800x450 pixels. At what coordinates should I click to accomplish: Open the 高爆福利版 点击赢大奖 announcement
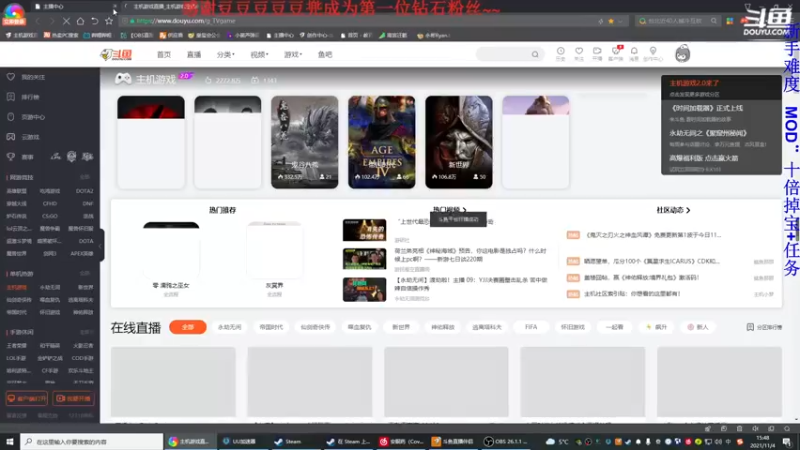704,158
